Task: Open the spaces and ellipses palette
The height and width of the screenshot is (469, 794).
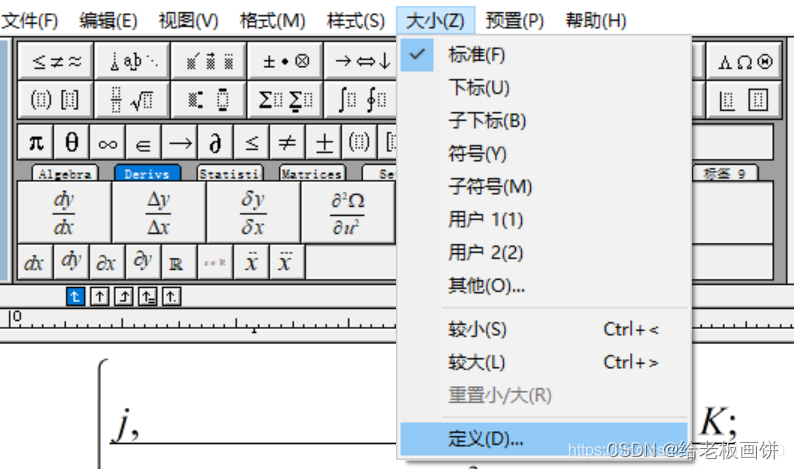Action: (x=132, y=61)
